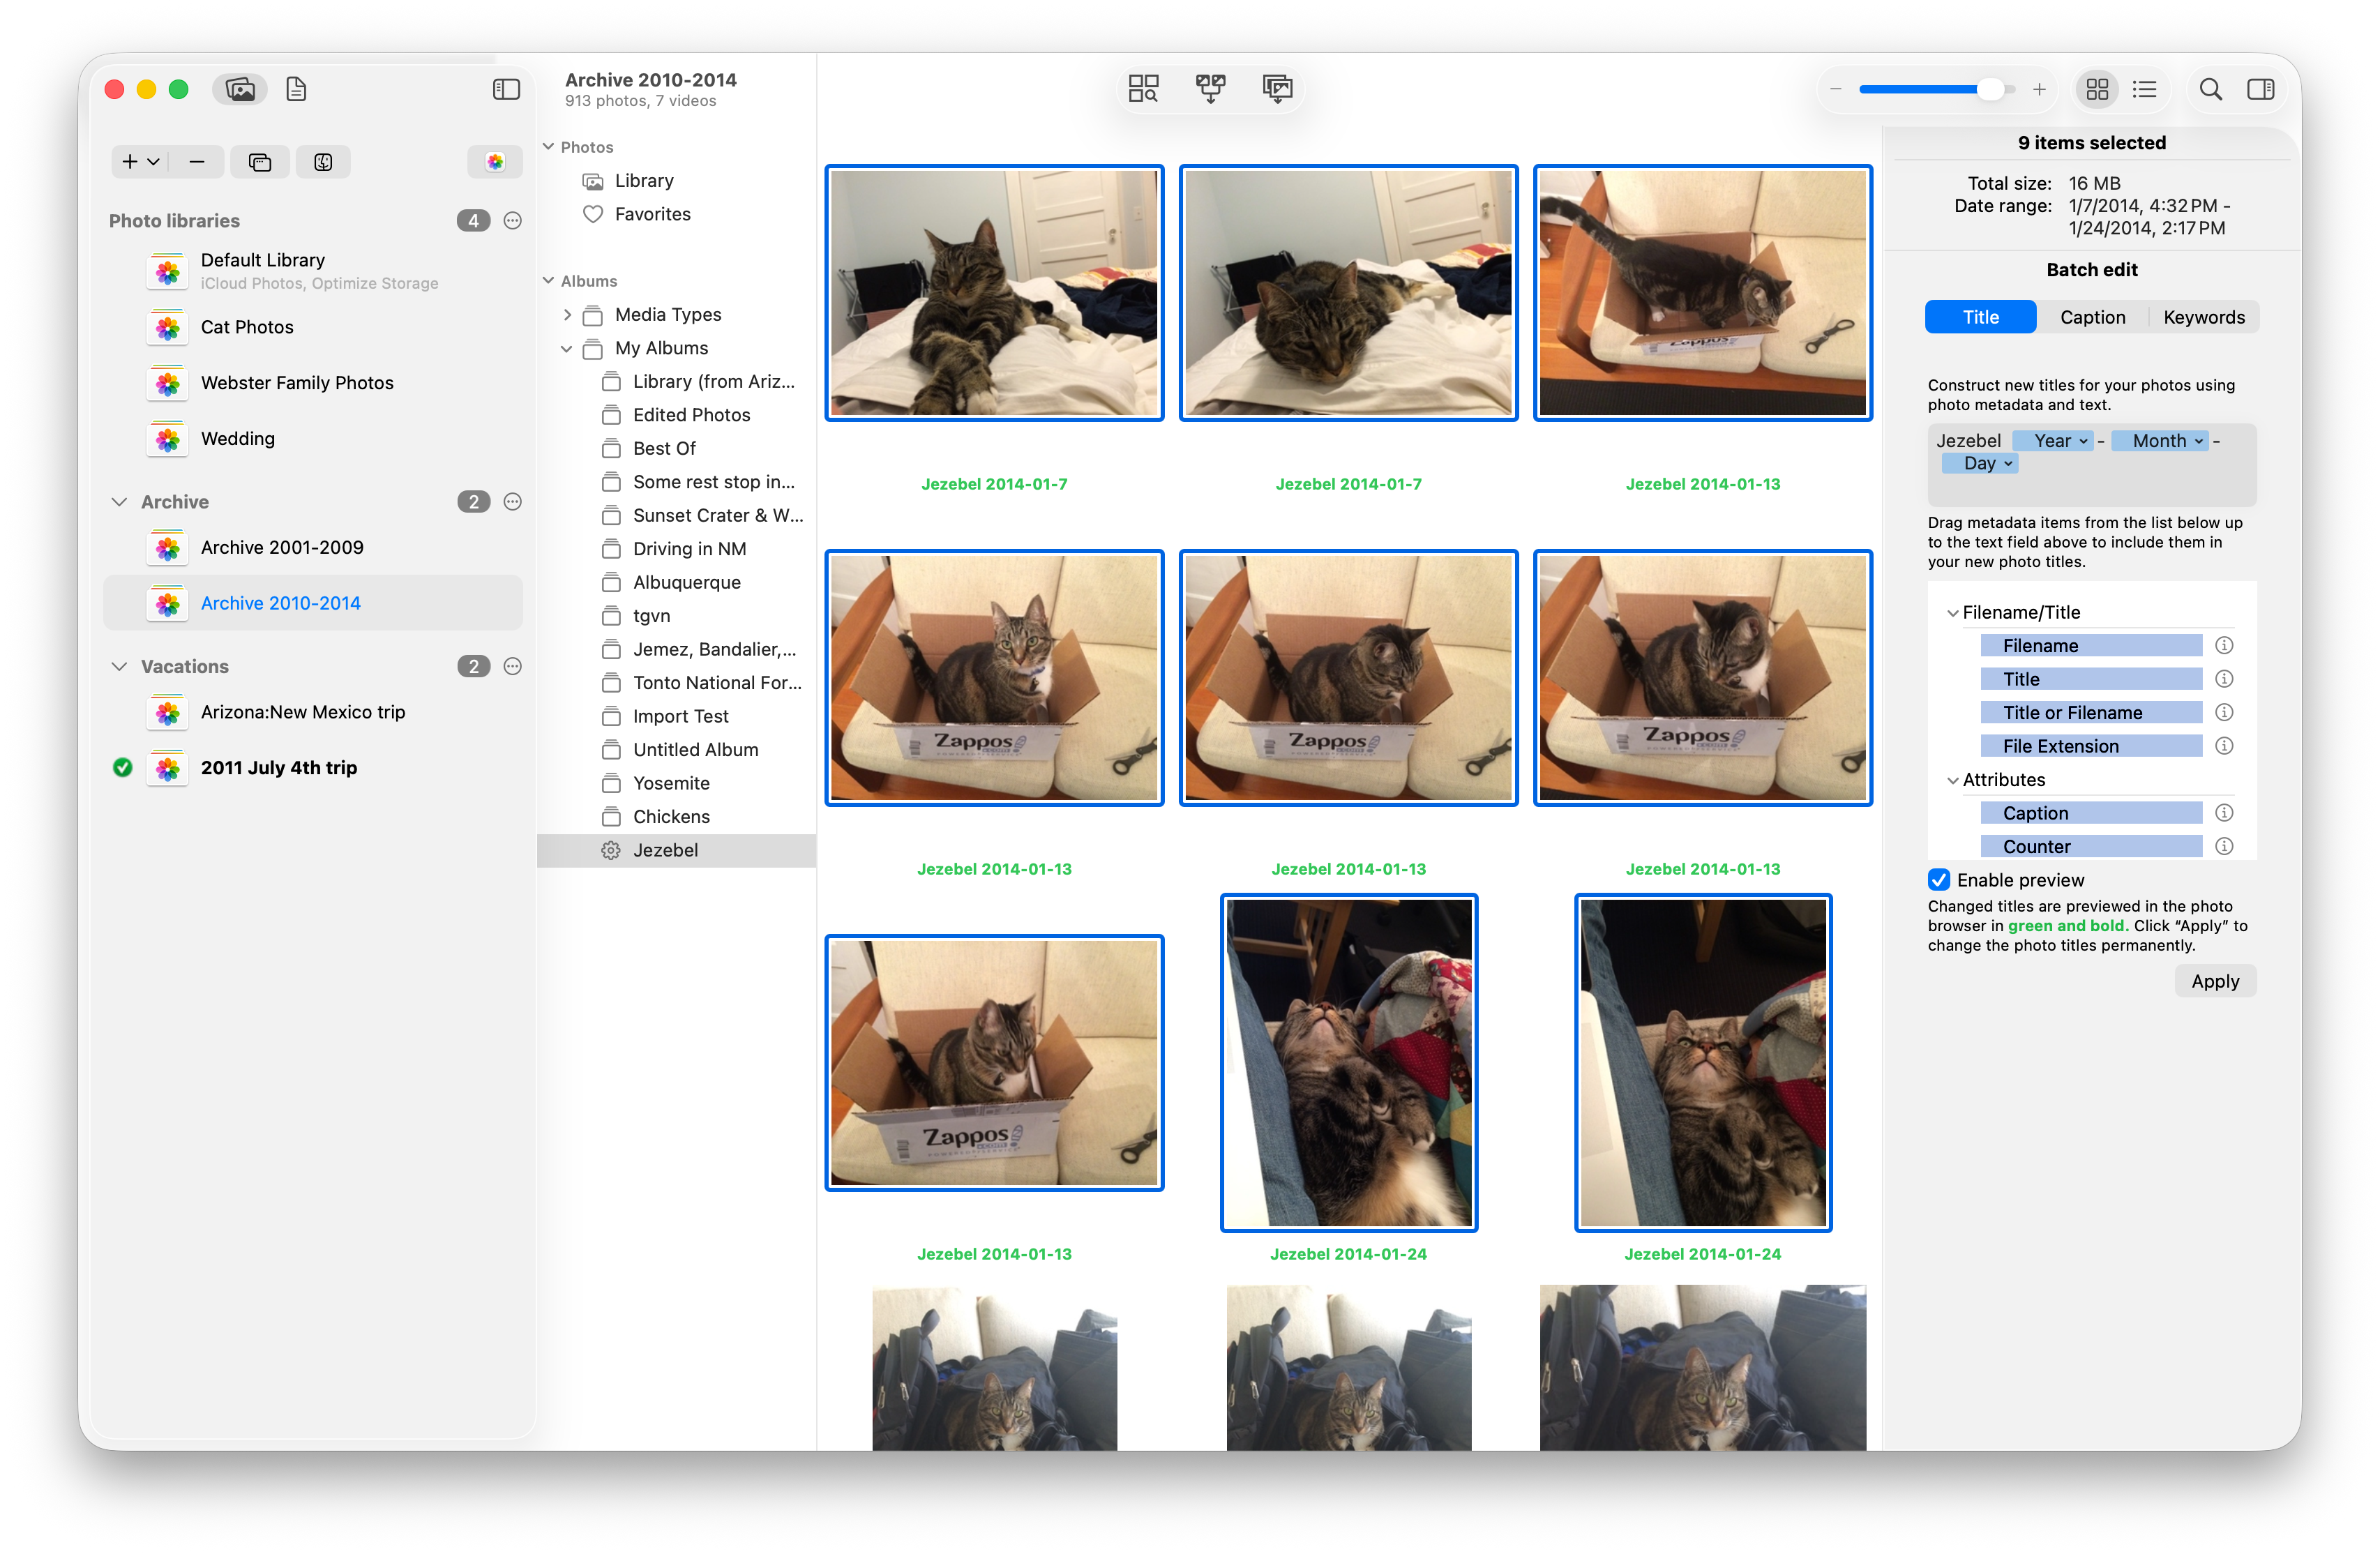
Task: Switch to the Keywords tab
Action: [2203, 317]
